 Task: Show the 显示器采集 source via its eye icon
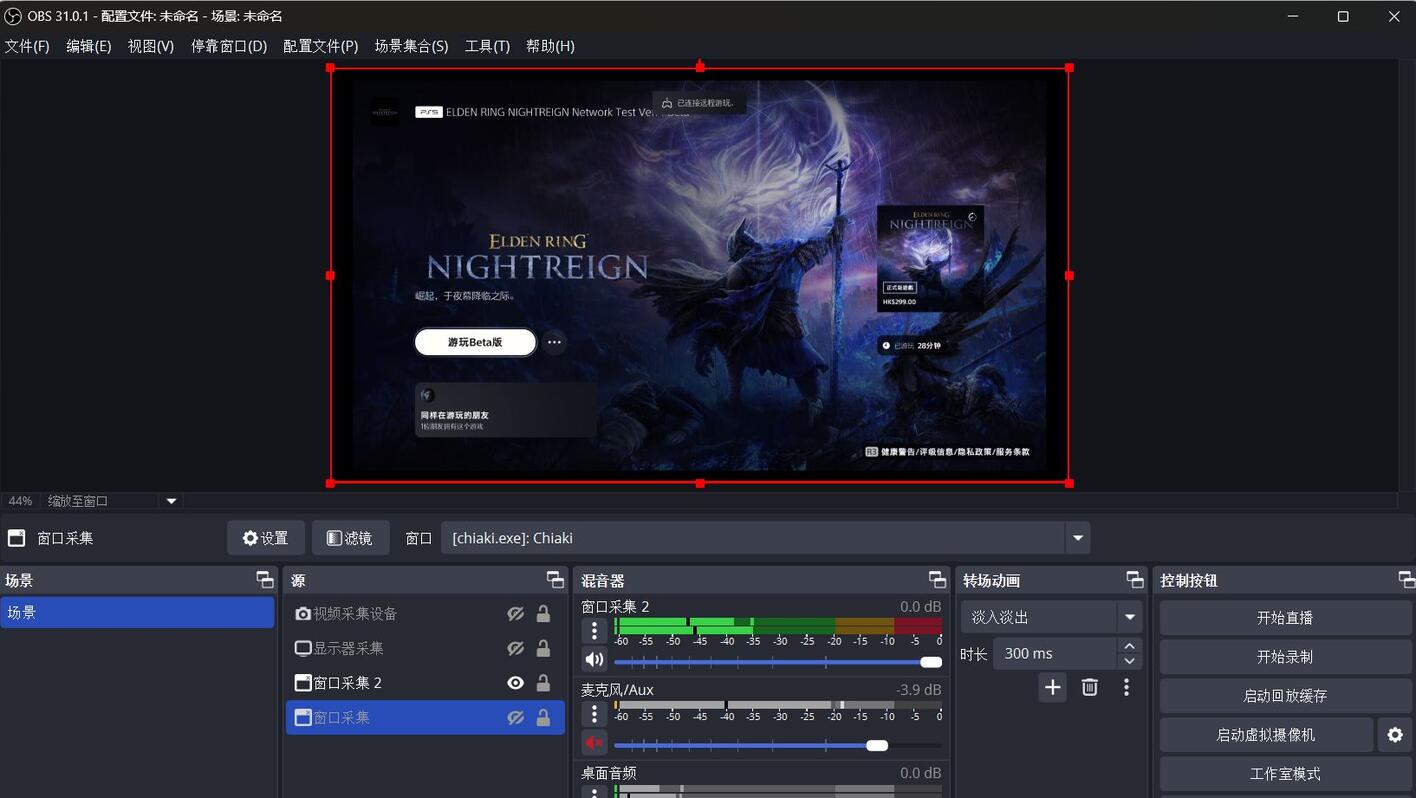[515, 648]
